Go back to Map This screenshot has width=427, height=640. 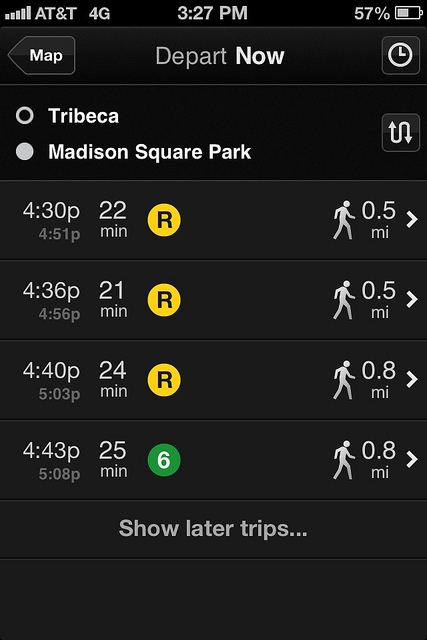(x=42, y=55)
